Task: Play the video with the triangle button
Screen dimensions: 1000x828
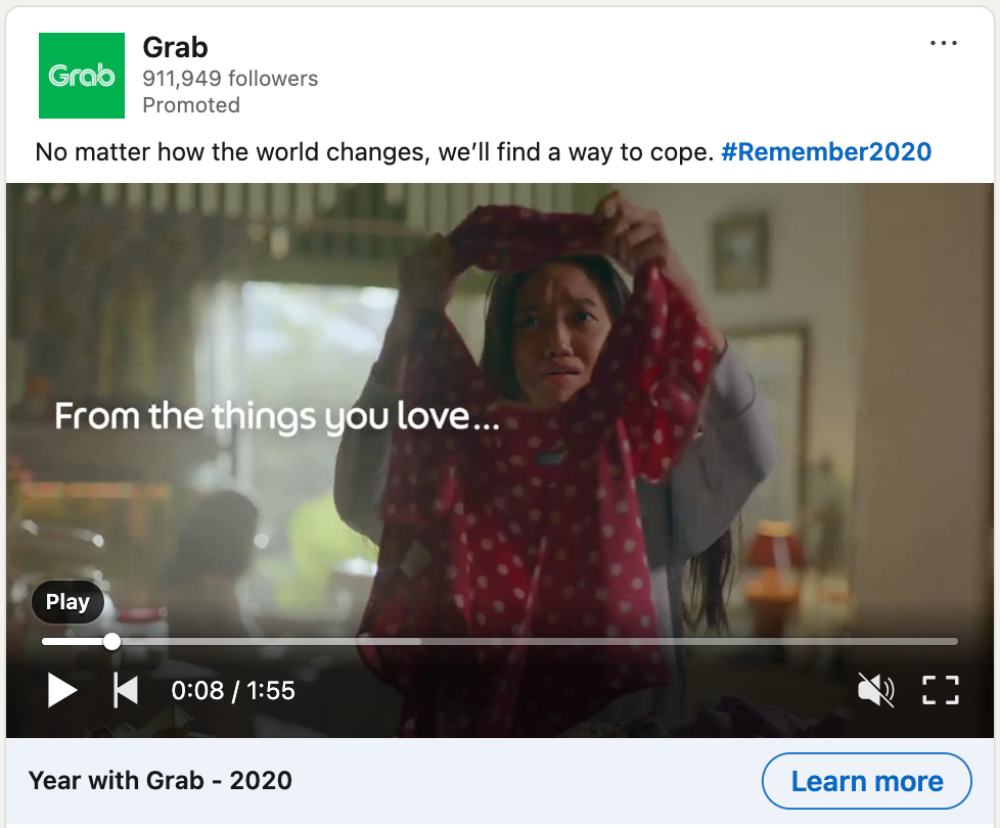Action: tap(62, 690)
